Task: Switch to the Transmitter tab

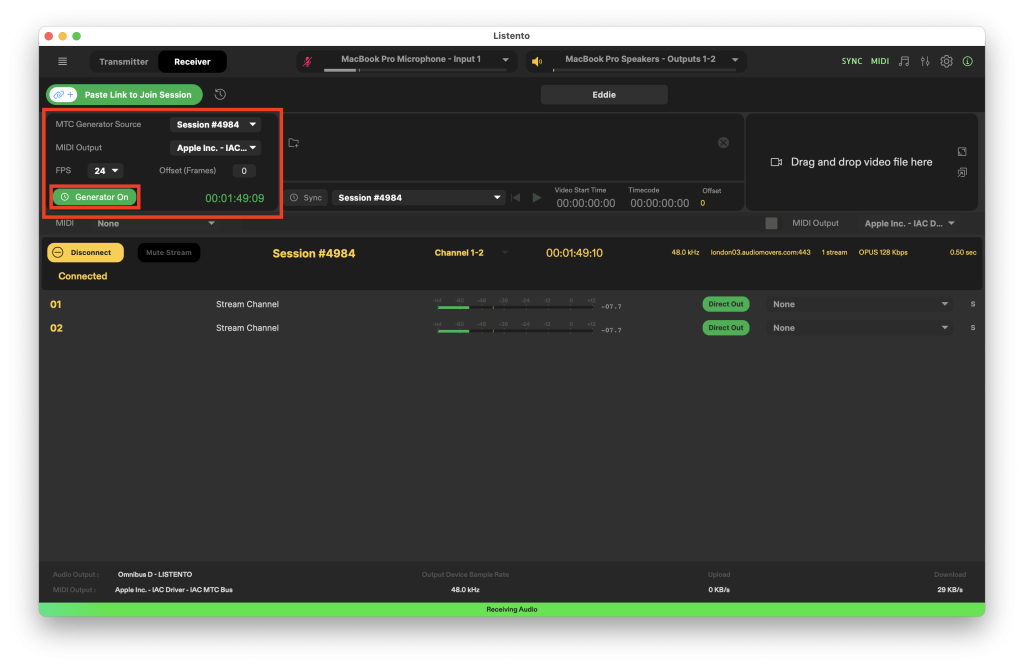Action: [123, 61]
